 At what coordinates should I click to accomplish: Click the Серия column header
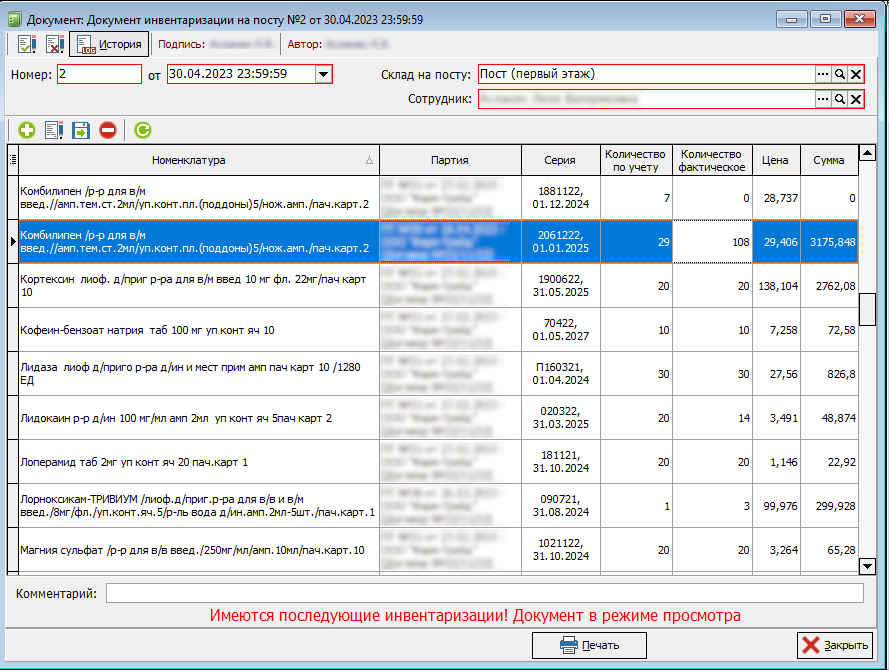pyautogui.click(x=559, y=160)
